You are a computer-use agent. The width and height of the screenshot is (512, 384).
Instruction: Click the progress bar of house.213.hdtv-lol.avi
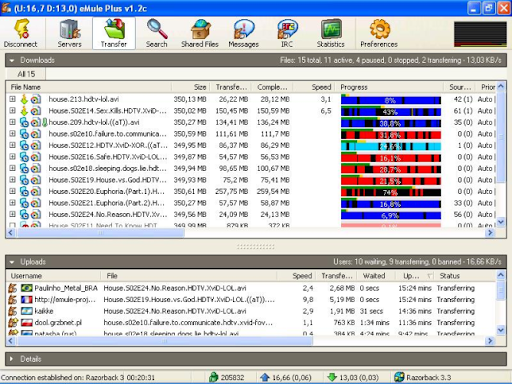click(x=391, y=99)
